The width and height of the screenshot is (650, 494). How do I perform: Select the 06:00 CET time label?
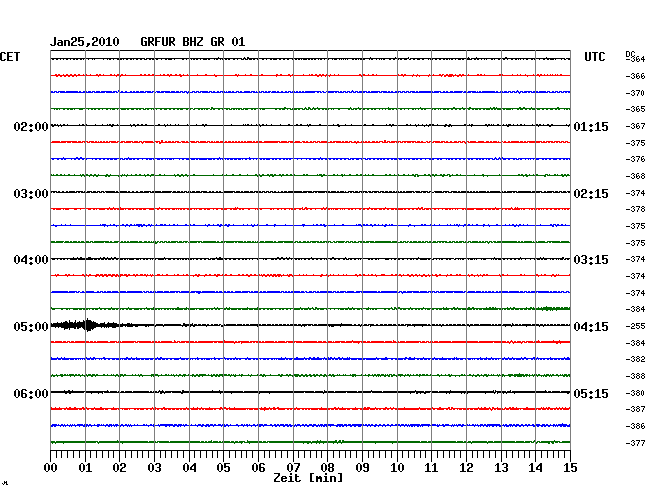[31, 393]
